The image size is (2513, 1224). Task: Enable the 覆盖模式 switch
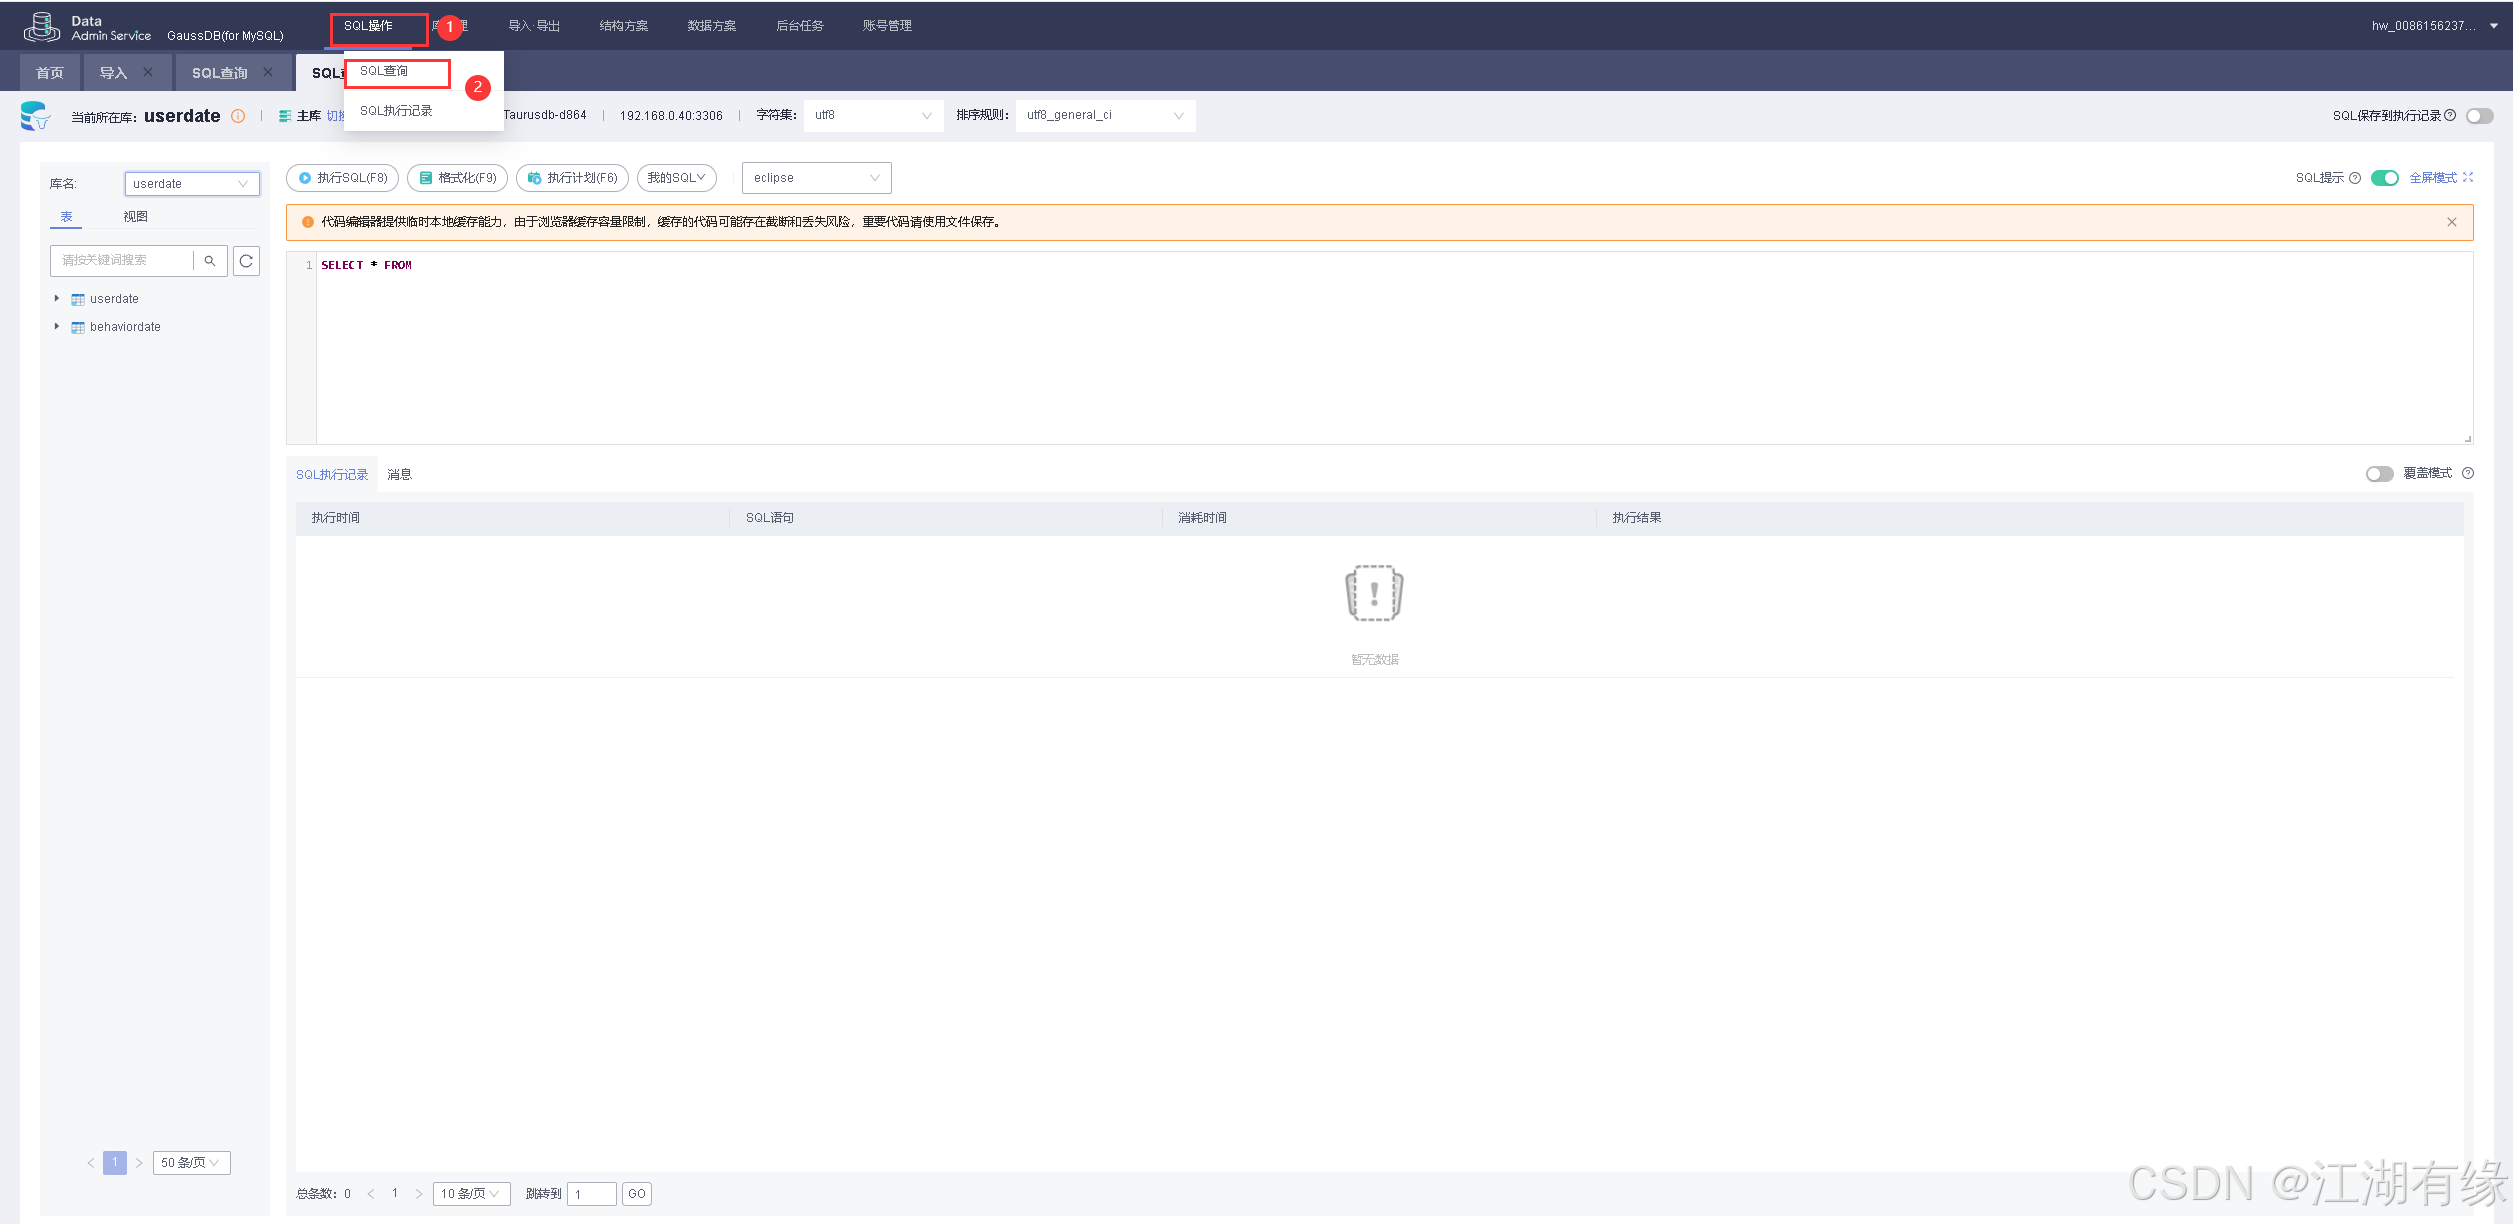[x=2379, y=474]
